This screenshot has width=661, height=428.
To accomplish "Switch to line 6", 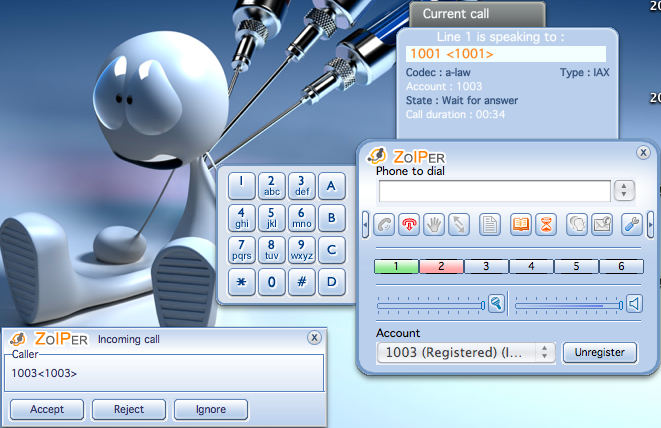I will tap(621, 266).
